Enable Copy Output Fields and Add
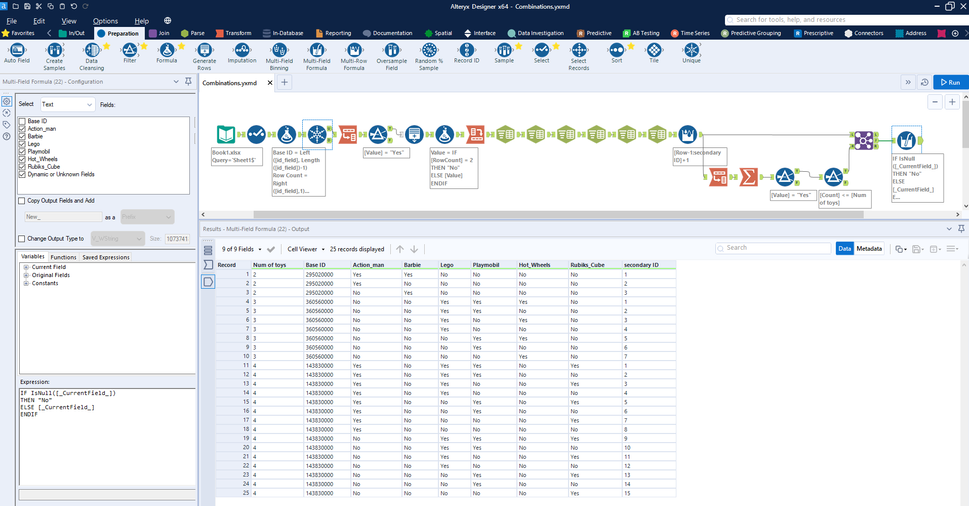The image size is (969, 506). coord(22,201)
